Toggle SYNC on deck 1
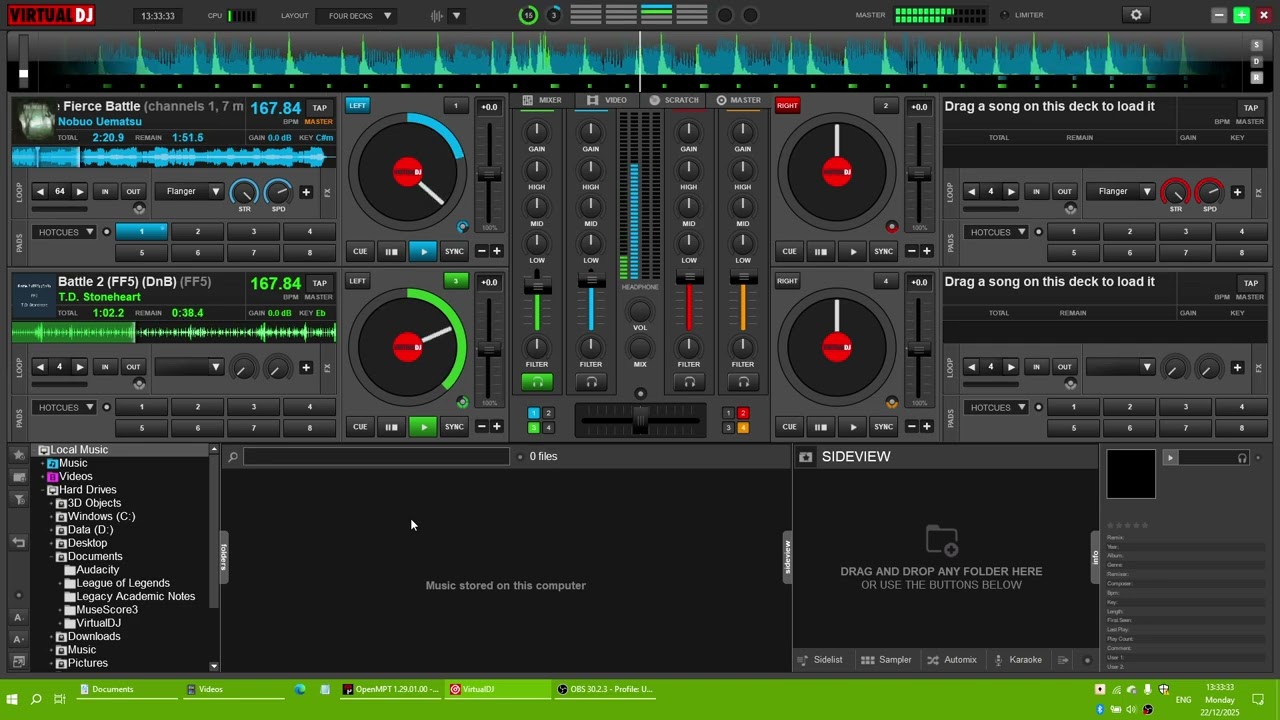Screen dimensions: 1280x720 pos(454,252)
